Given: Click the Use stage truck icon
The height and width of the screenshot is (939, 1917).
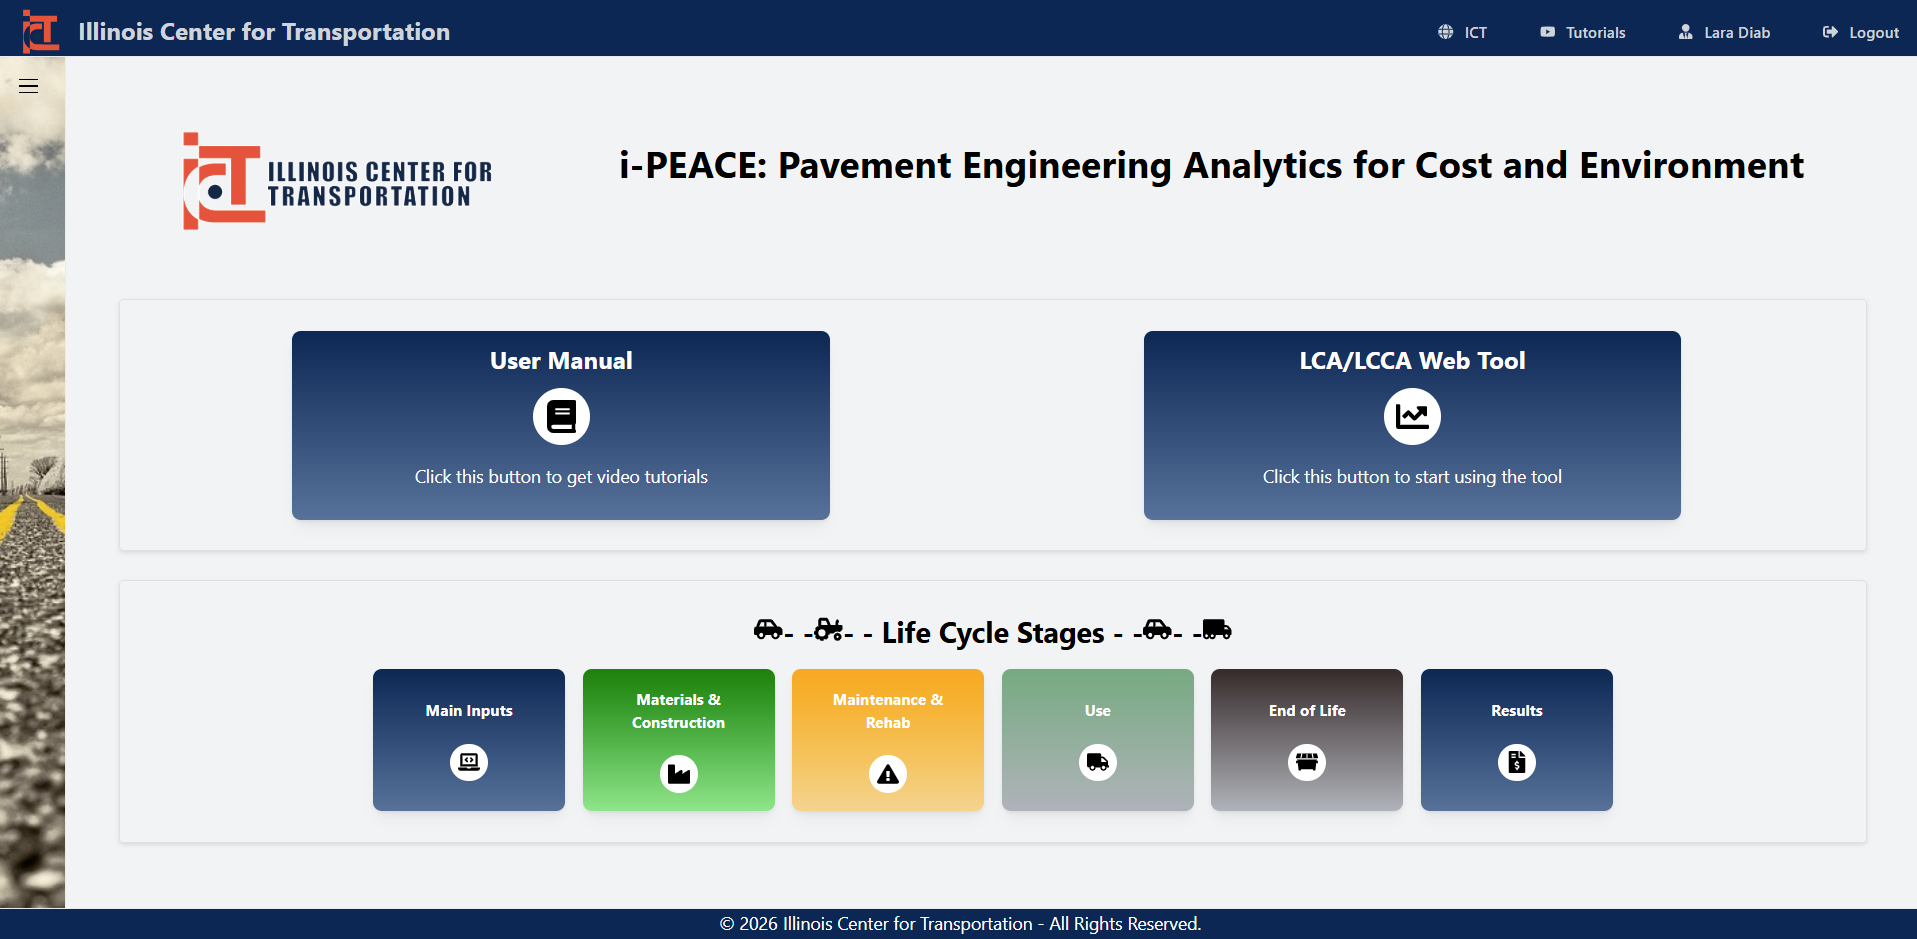Looking at the screenshot, I should click(1098, 762).
